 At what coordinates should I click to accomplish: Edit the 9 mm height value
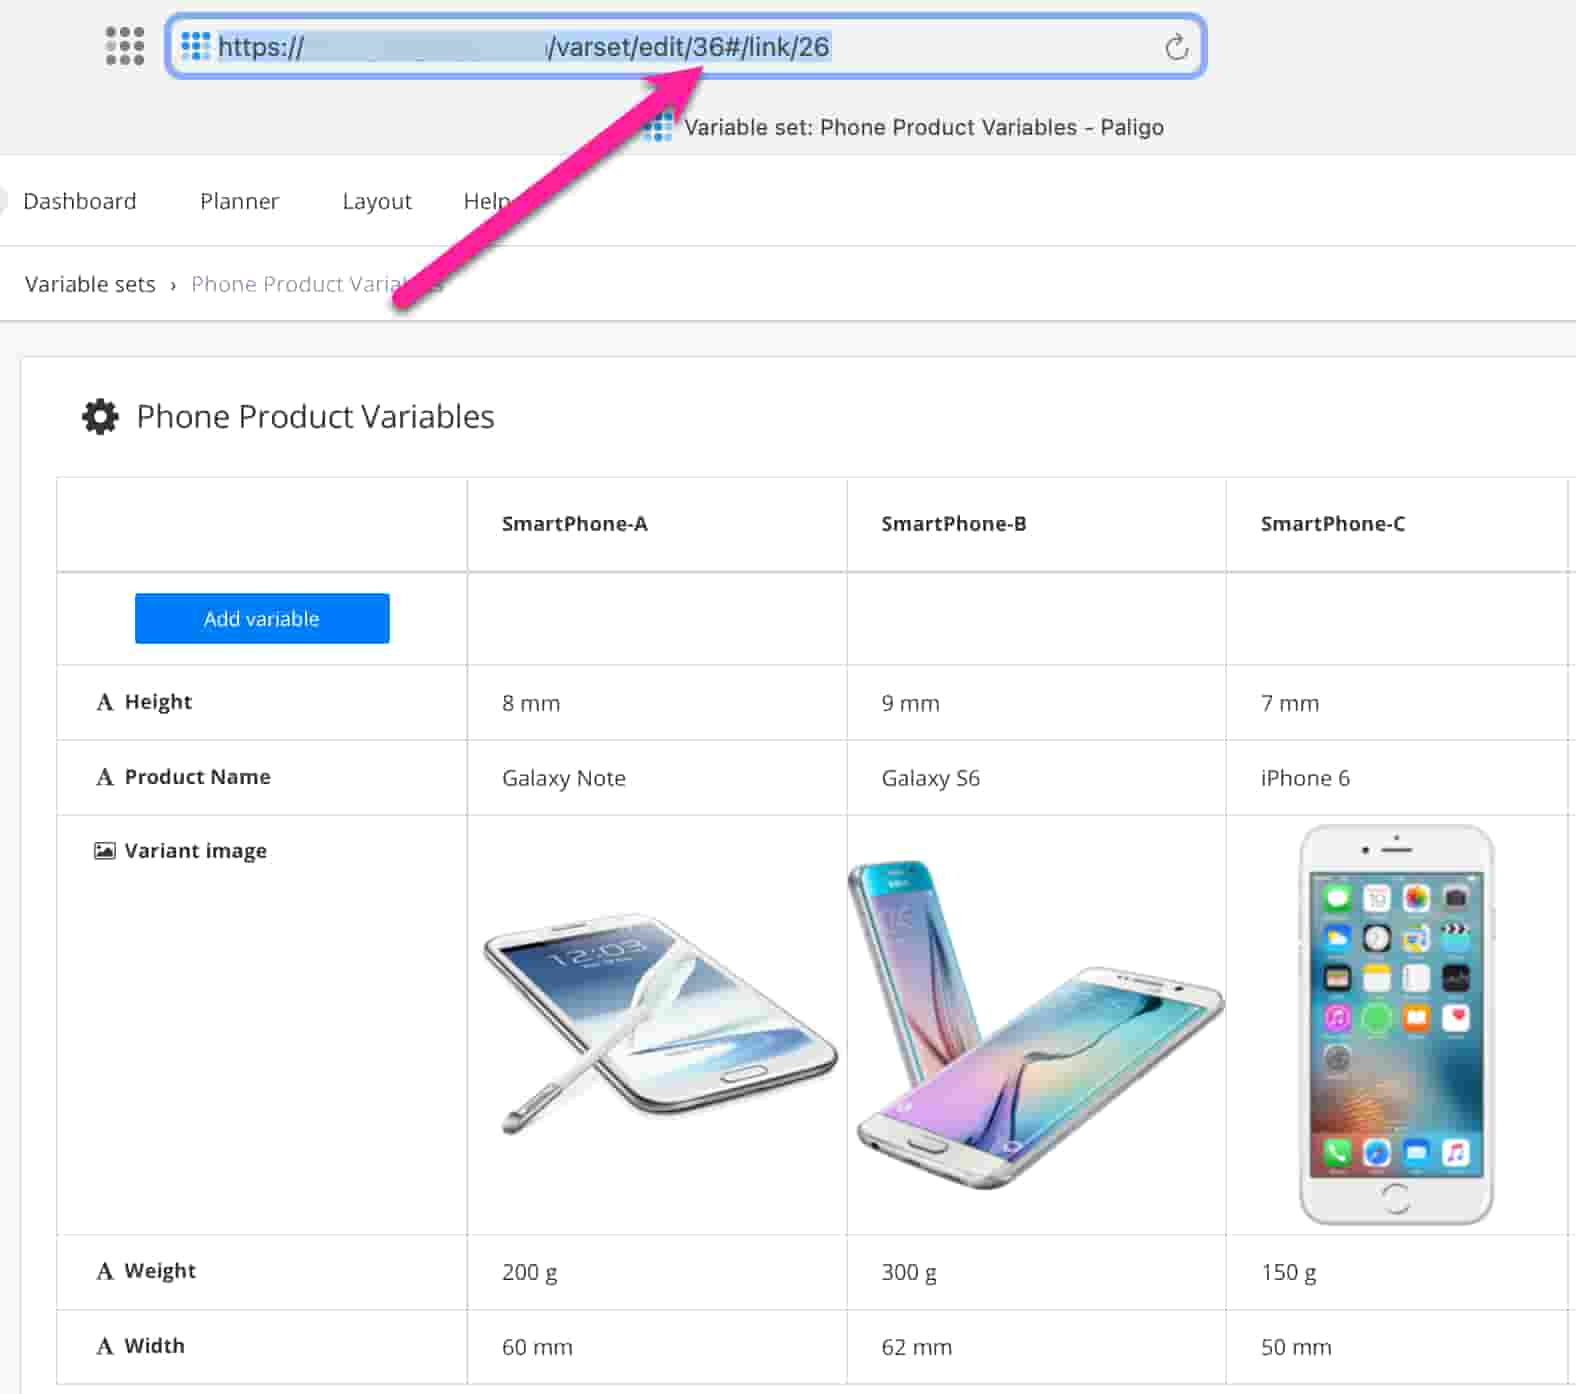tap(910, 703)
